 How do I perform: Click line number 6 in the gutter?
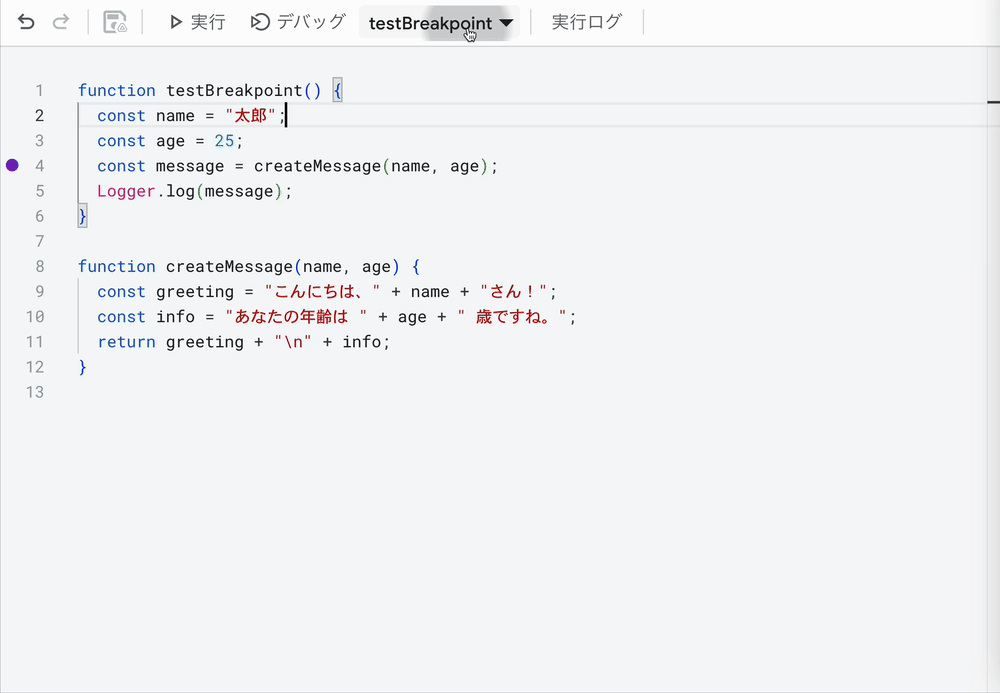pyautogui.click(x=40, y=216)
